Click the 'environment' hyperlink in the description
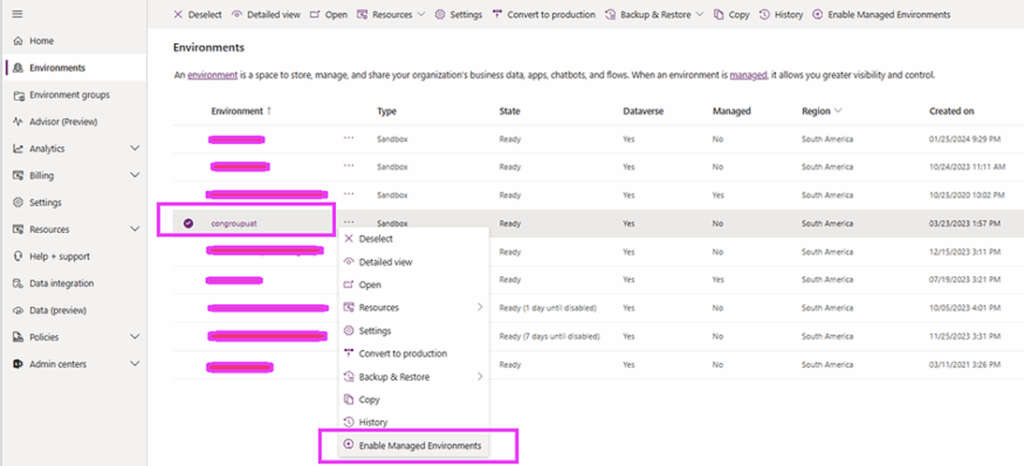 (x=211, y=75)
